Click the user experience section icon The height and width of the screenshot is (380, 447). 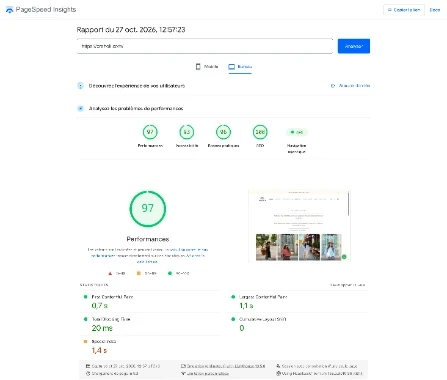(80, 86)
